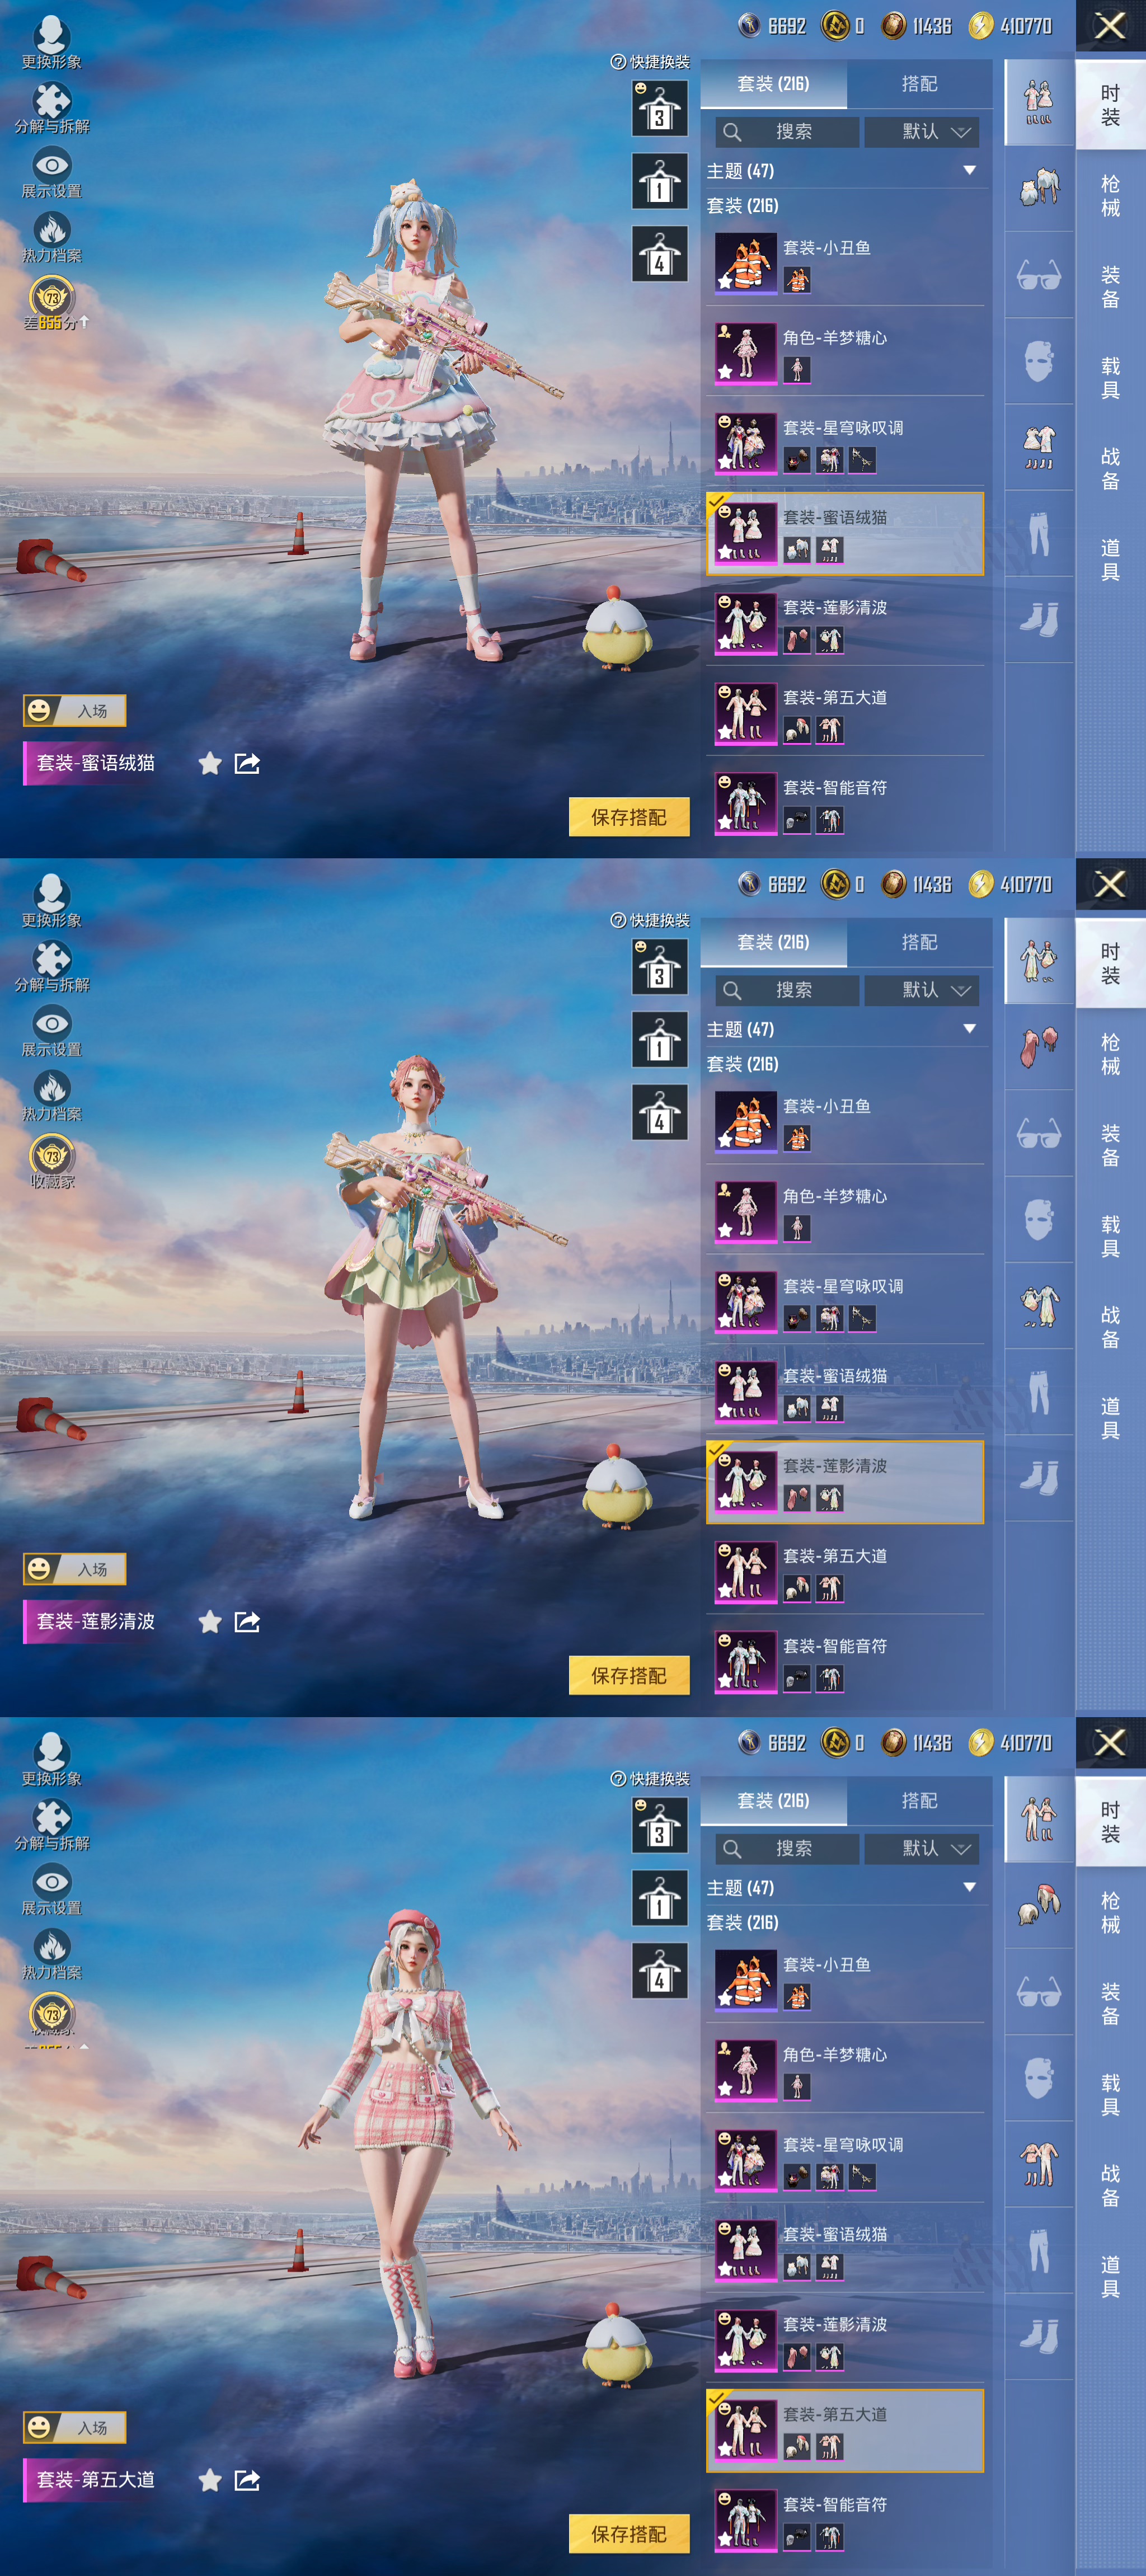Open shoes category on 蜜语绒猫 screen

coord(1039,619)
